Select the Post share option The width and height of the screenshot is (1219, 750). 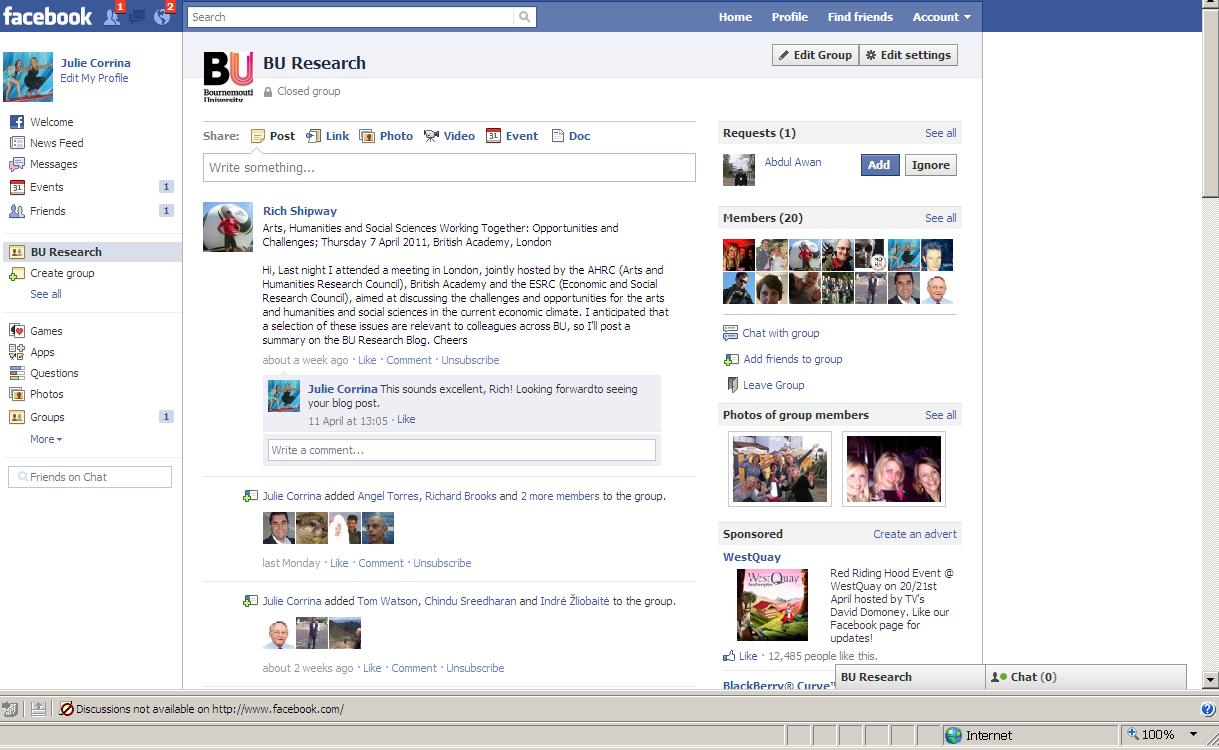click(x=273, y=136)
